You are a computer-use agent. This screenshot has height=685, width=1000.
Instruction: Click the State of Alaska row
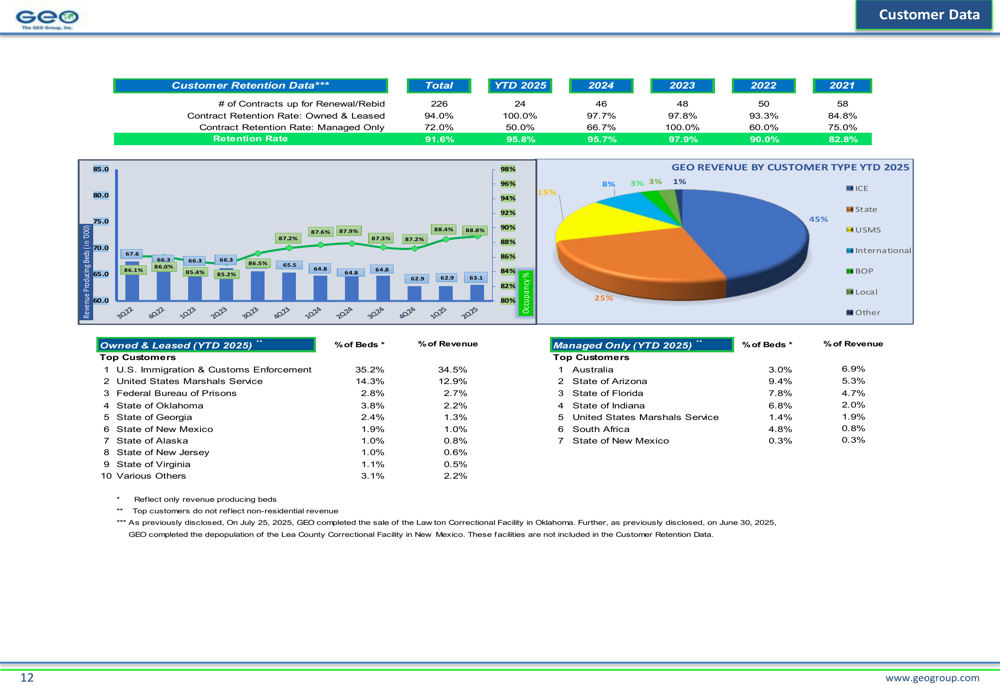(x=285, y=441)
